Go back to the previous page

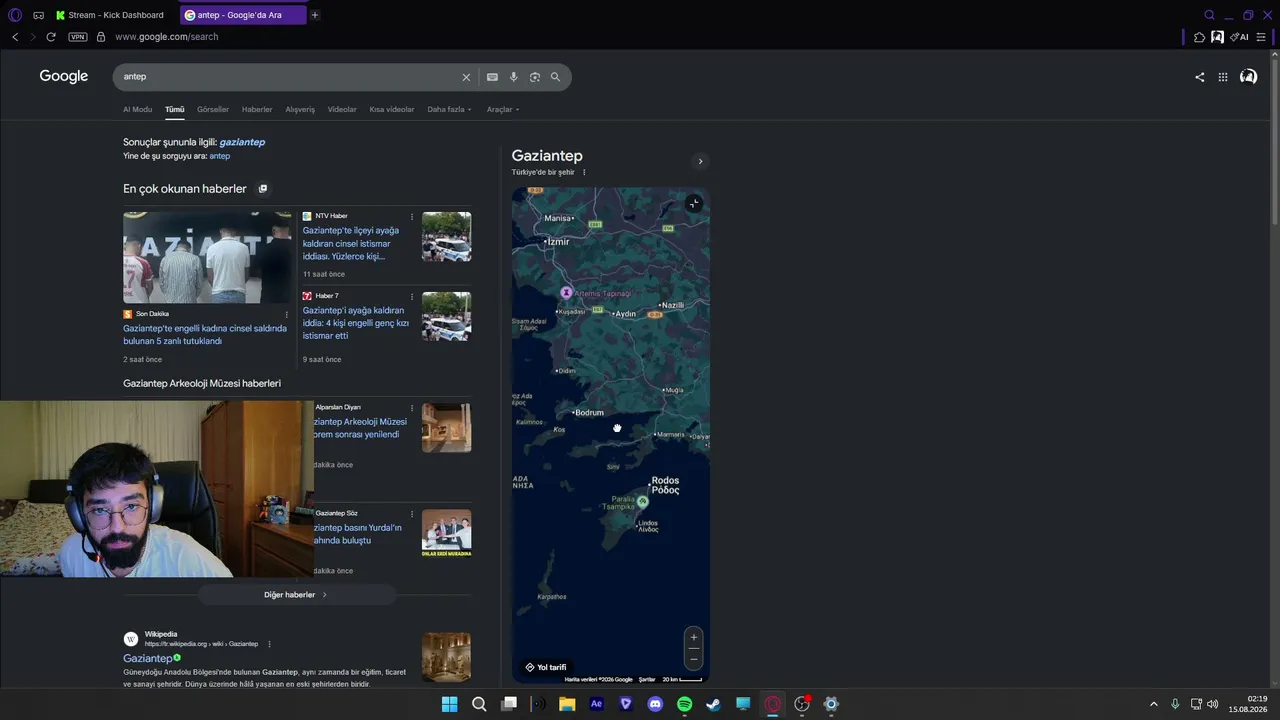coord(15,37)
